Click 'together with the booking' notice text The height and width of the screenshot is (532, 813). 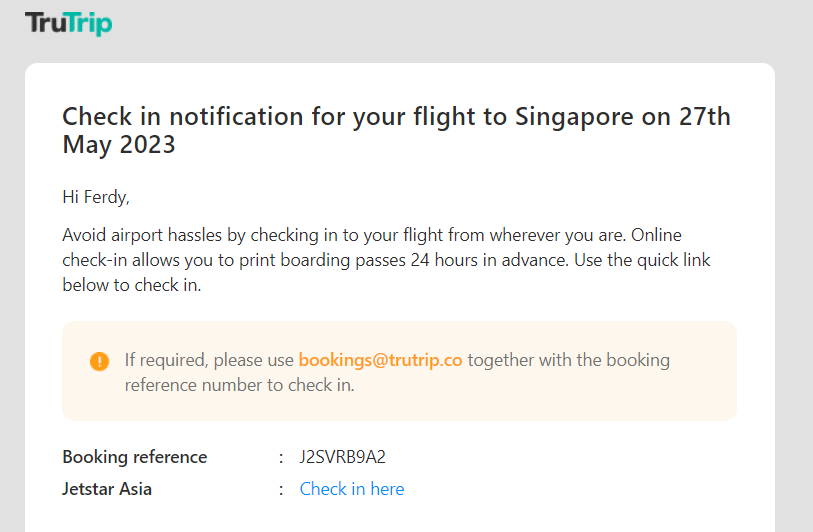pos(569,360)
